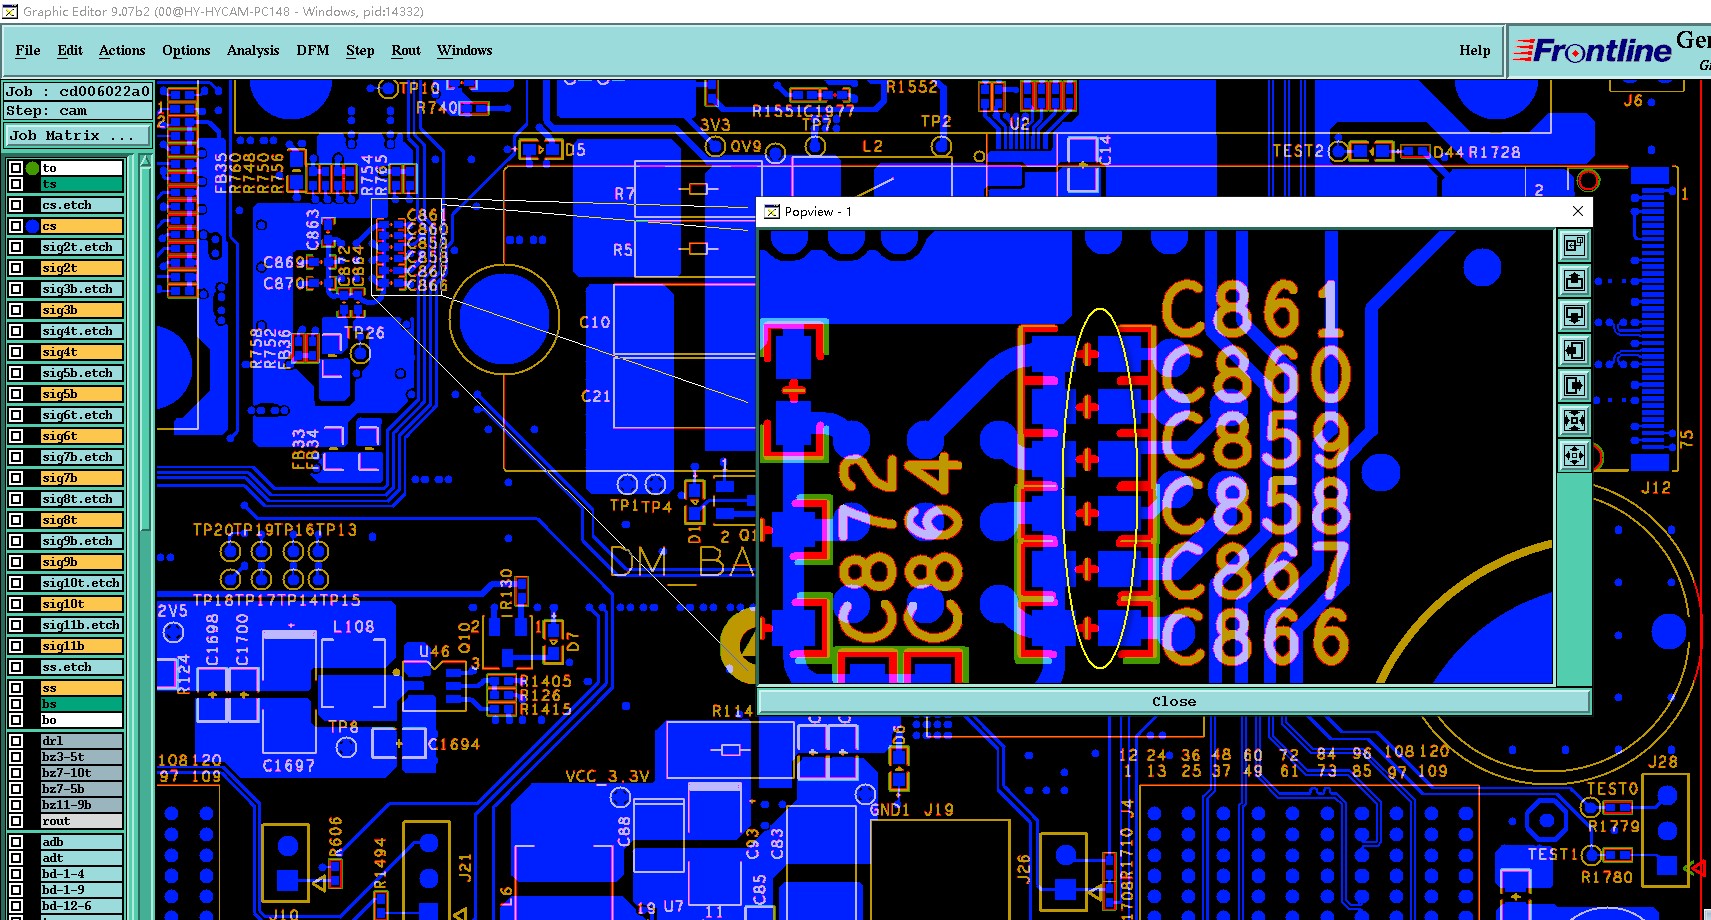Image resolution: width=1711 pixels, height=920 pixels.
Task: Select layer name bs
Action: click(x=81, y=704)
